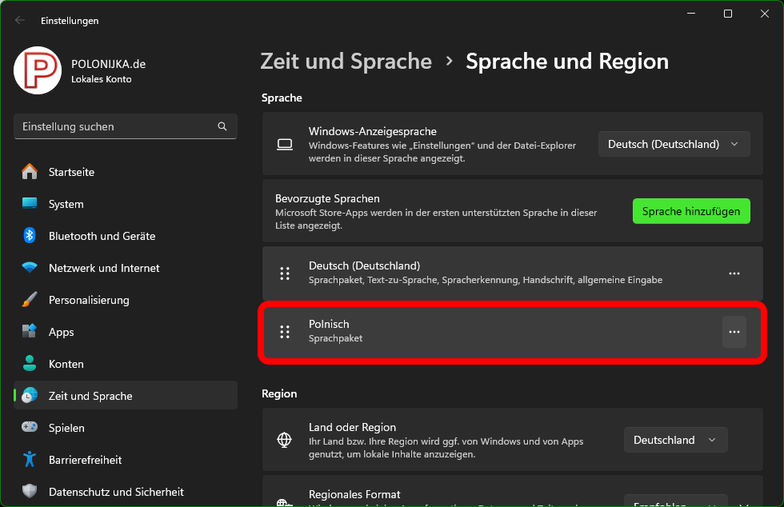
Task: Click Sprache hinzufügen button
Action: 690,211
